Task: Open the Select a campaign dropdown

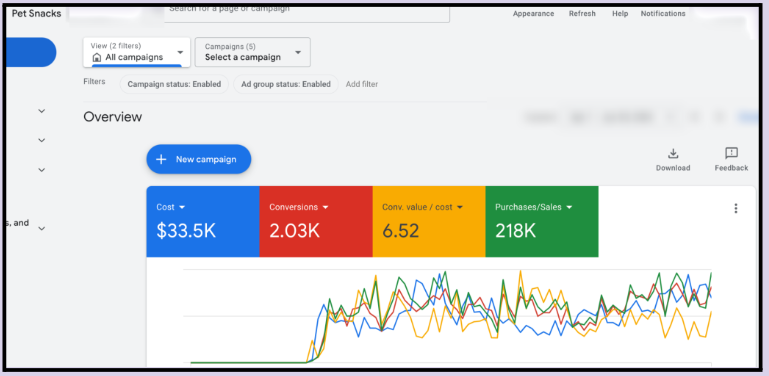Action: 253,52
